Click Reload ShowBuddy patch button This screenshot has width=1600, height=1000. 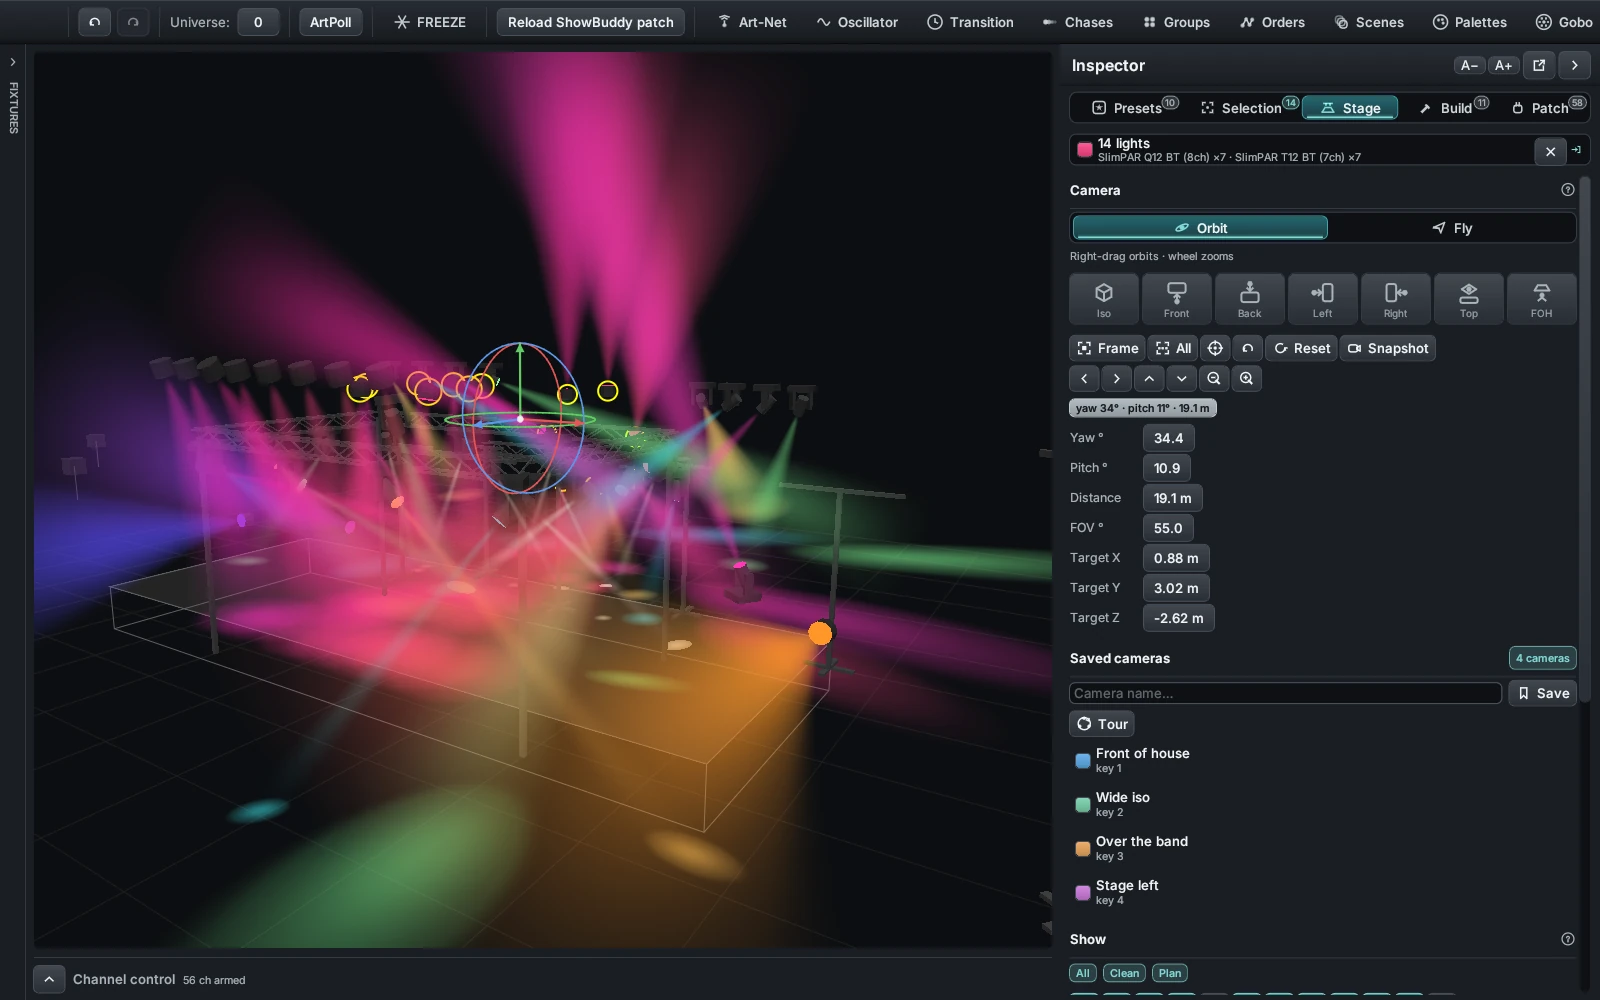[x=591, y=22]
